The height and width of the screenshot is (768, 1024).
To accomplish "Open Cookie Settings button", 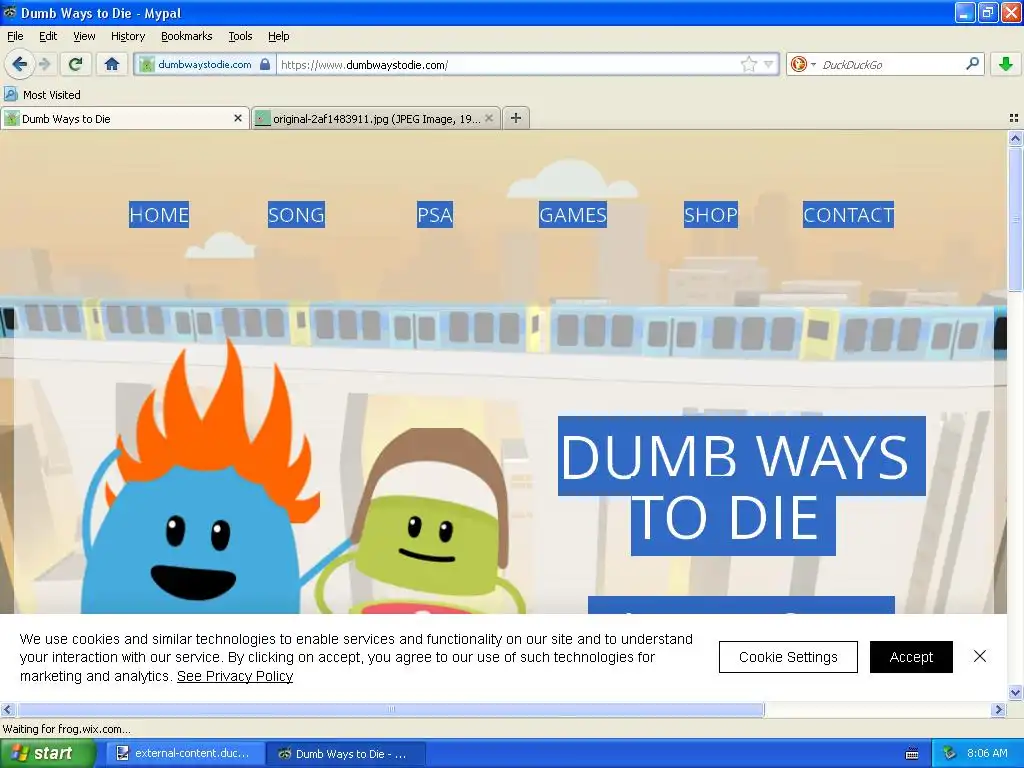I will coord(788,657).
